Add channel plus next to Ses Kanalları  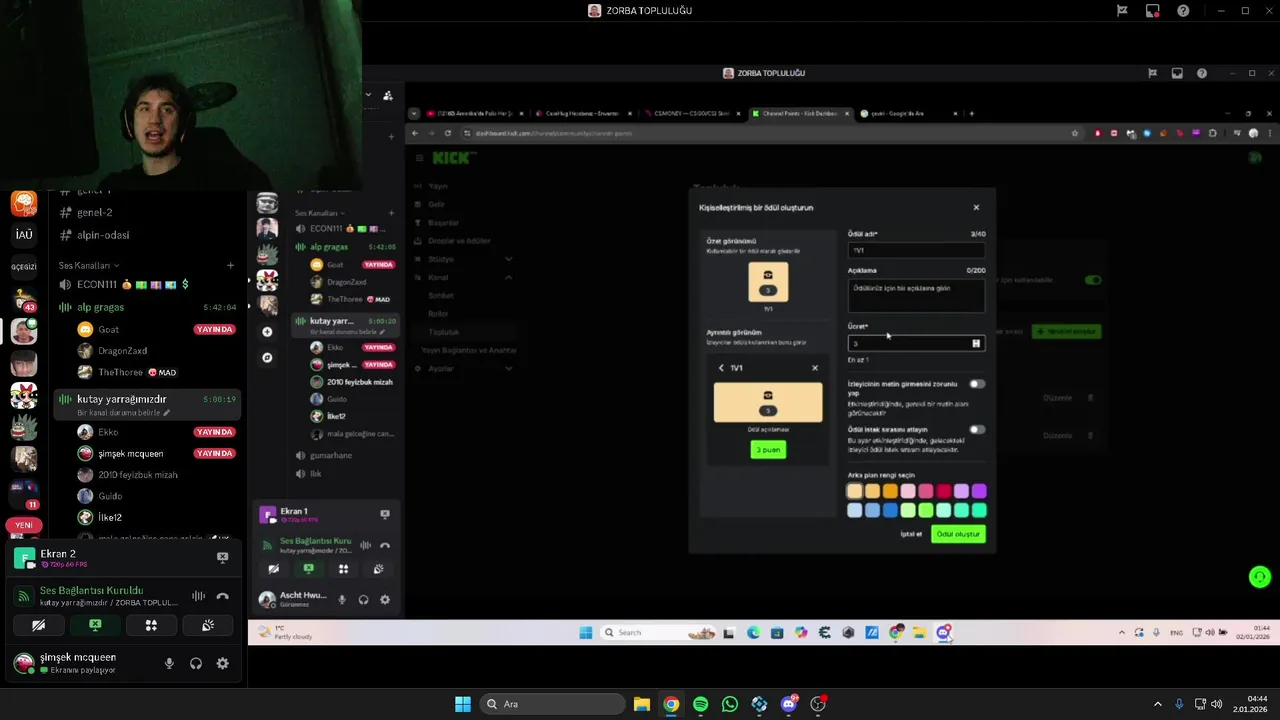(230, 265)
